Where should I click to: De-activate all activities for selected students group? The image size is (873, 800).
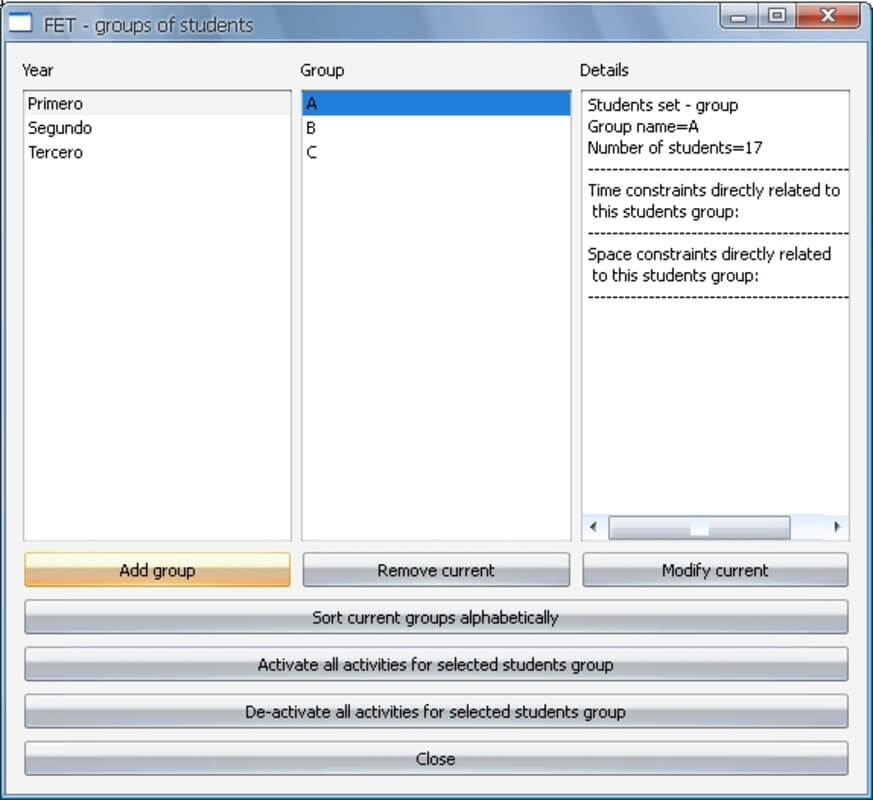[436, 712]
